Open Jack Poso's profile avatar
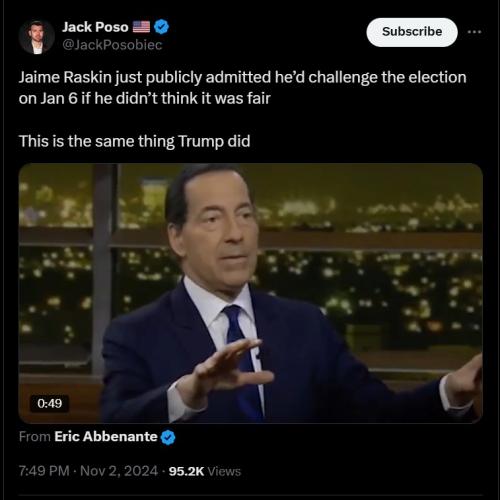 click(x=37, y=37)
